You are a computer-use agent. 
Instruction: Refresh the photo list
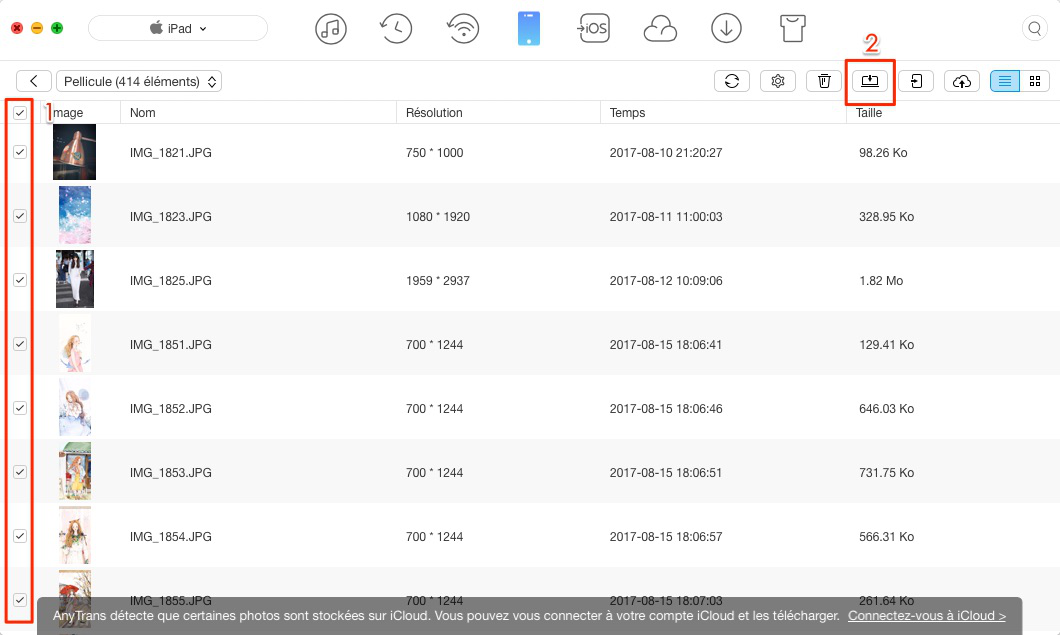point(731,81)
